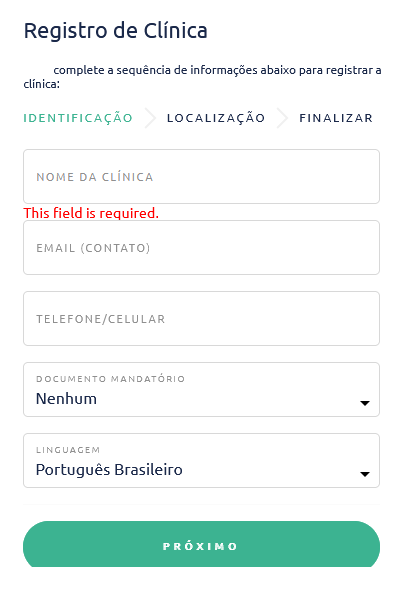Click the red 'This field is required.' message
408x615 pixels.
tap(91, 213)
